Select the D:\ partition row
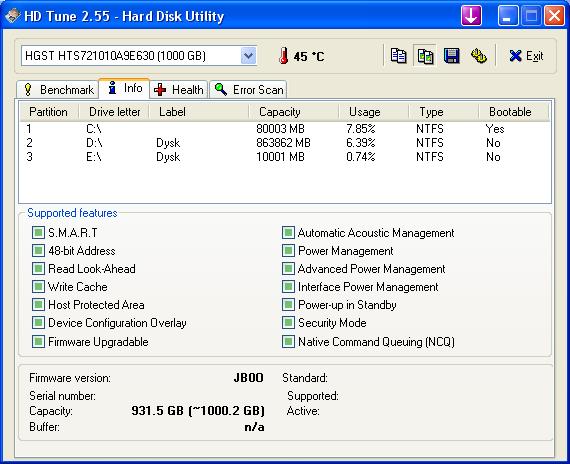 pos(285,143)
